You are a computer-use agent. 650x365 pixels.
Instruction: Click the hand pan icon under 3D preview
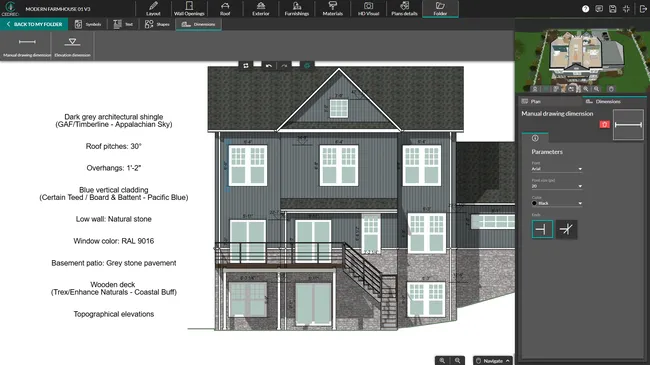pos(611,89)
